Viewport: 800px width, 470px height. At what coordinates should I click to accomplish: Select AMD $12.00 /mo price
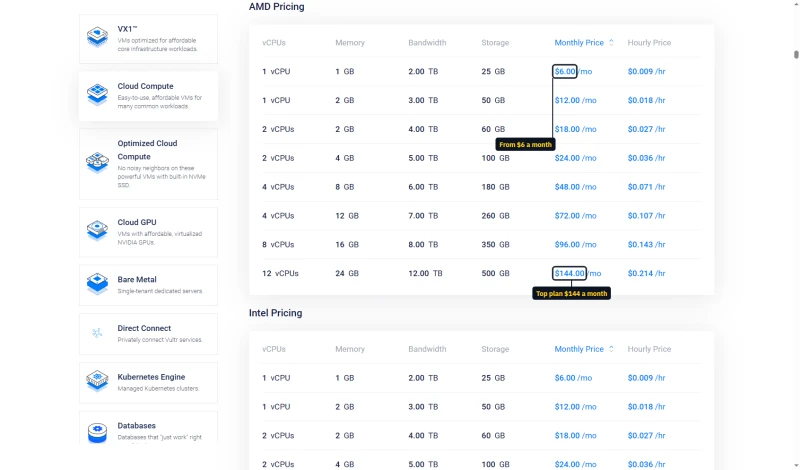[x=576, y=101]
